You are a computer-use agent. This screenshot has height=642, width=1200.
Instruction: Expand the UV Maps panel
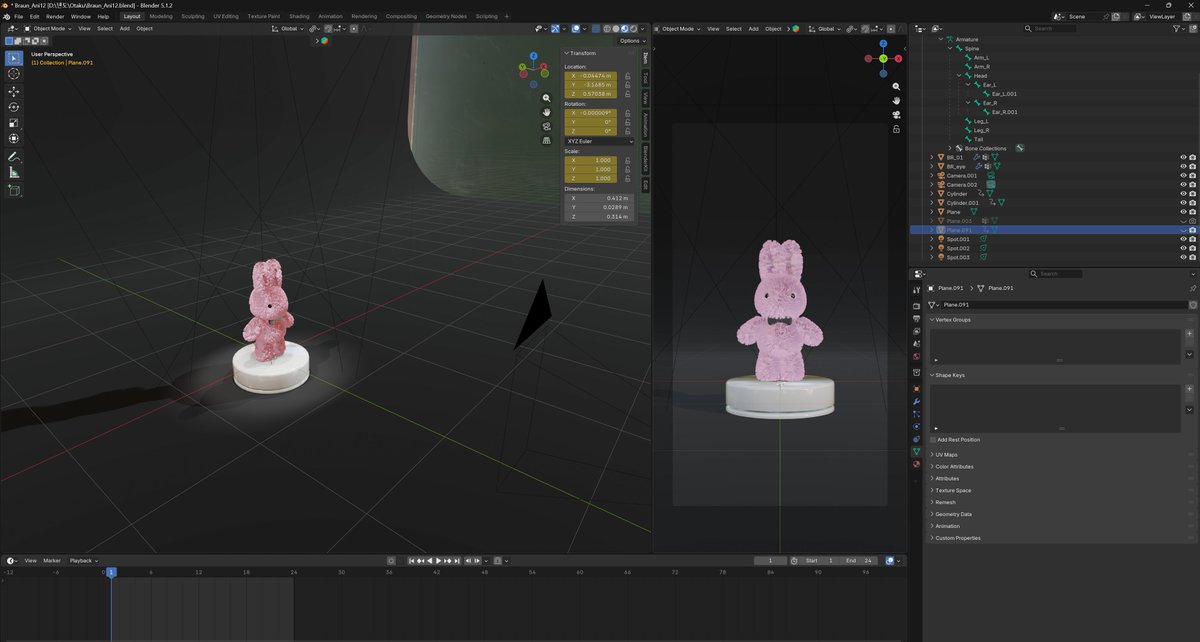tap(944, 454)
